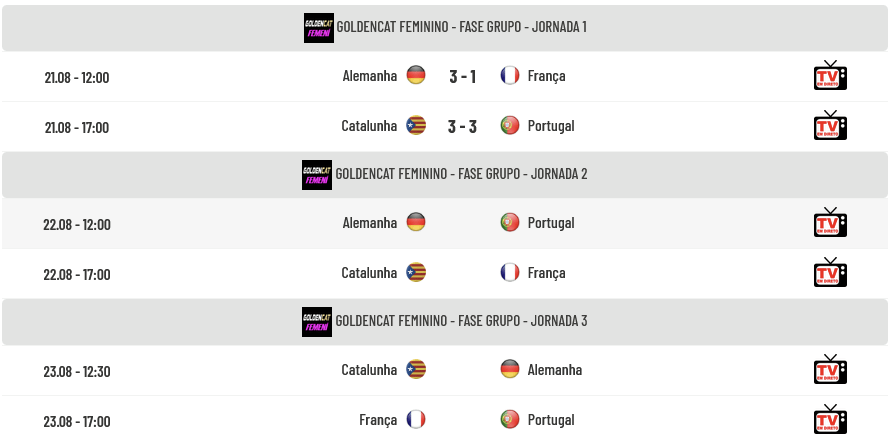Open TV icon for Catalunha vs Alemanha
The height and width of the screenshot is (446, 889).
830,369
